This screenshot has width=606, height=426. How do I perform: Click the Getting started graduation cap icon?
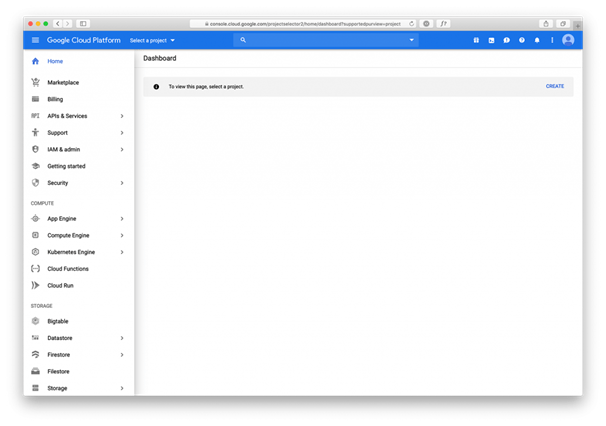(x=36, y=166)
